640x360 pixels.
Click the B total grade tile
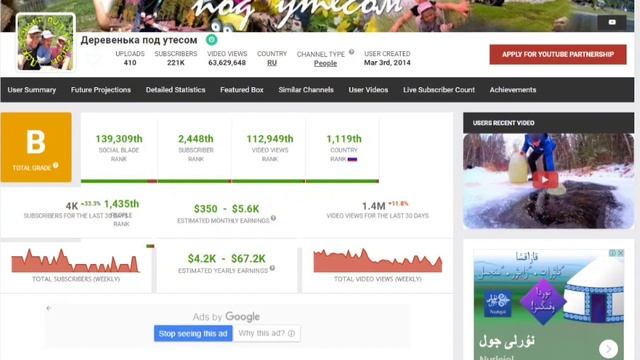click(x=36, y=147)
